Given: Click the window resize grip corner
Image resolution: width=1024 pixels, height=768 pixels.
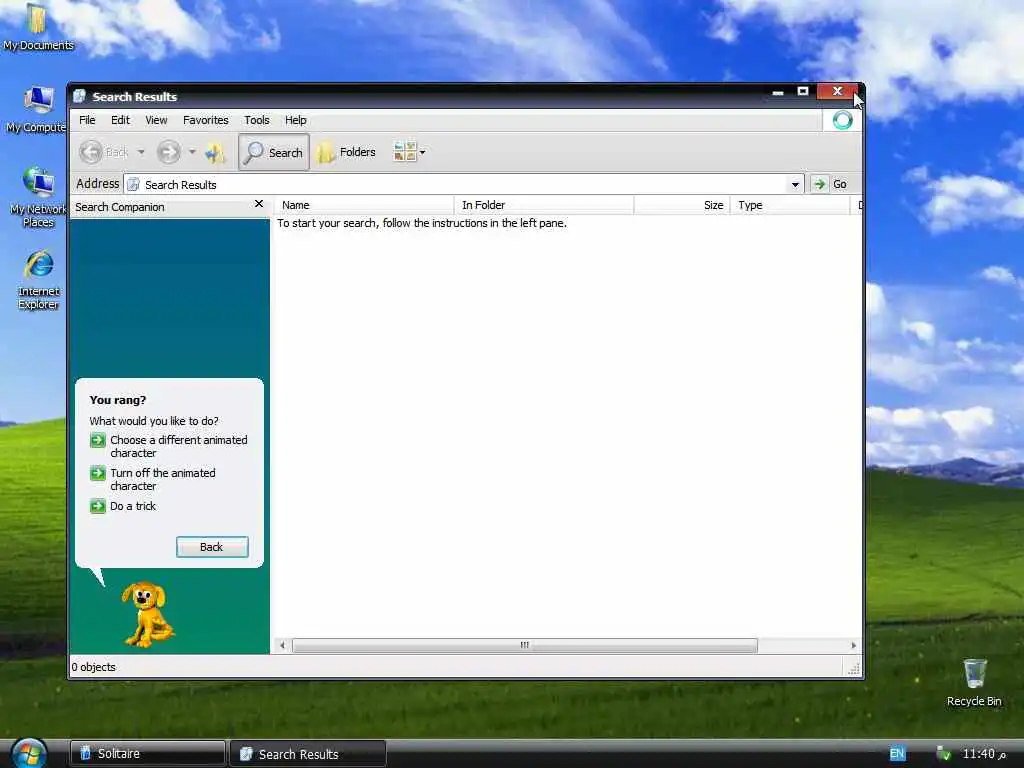Looking at the screenshot, I should (x=854, y=668).
